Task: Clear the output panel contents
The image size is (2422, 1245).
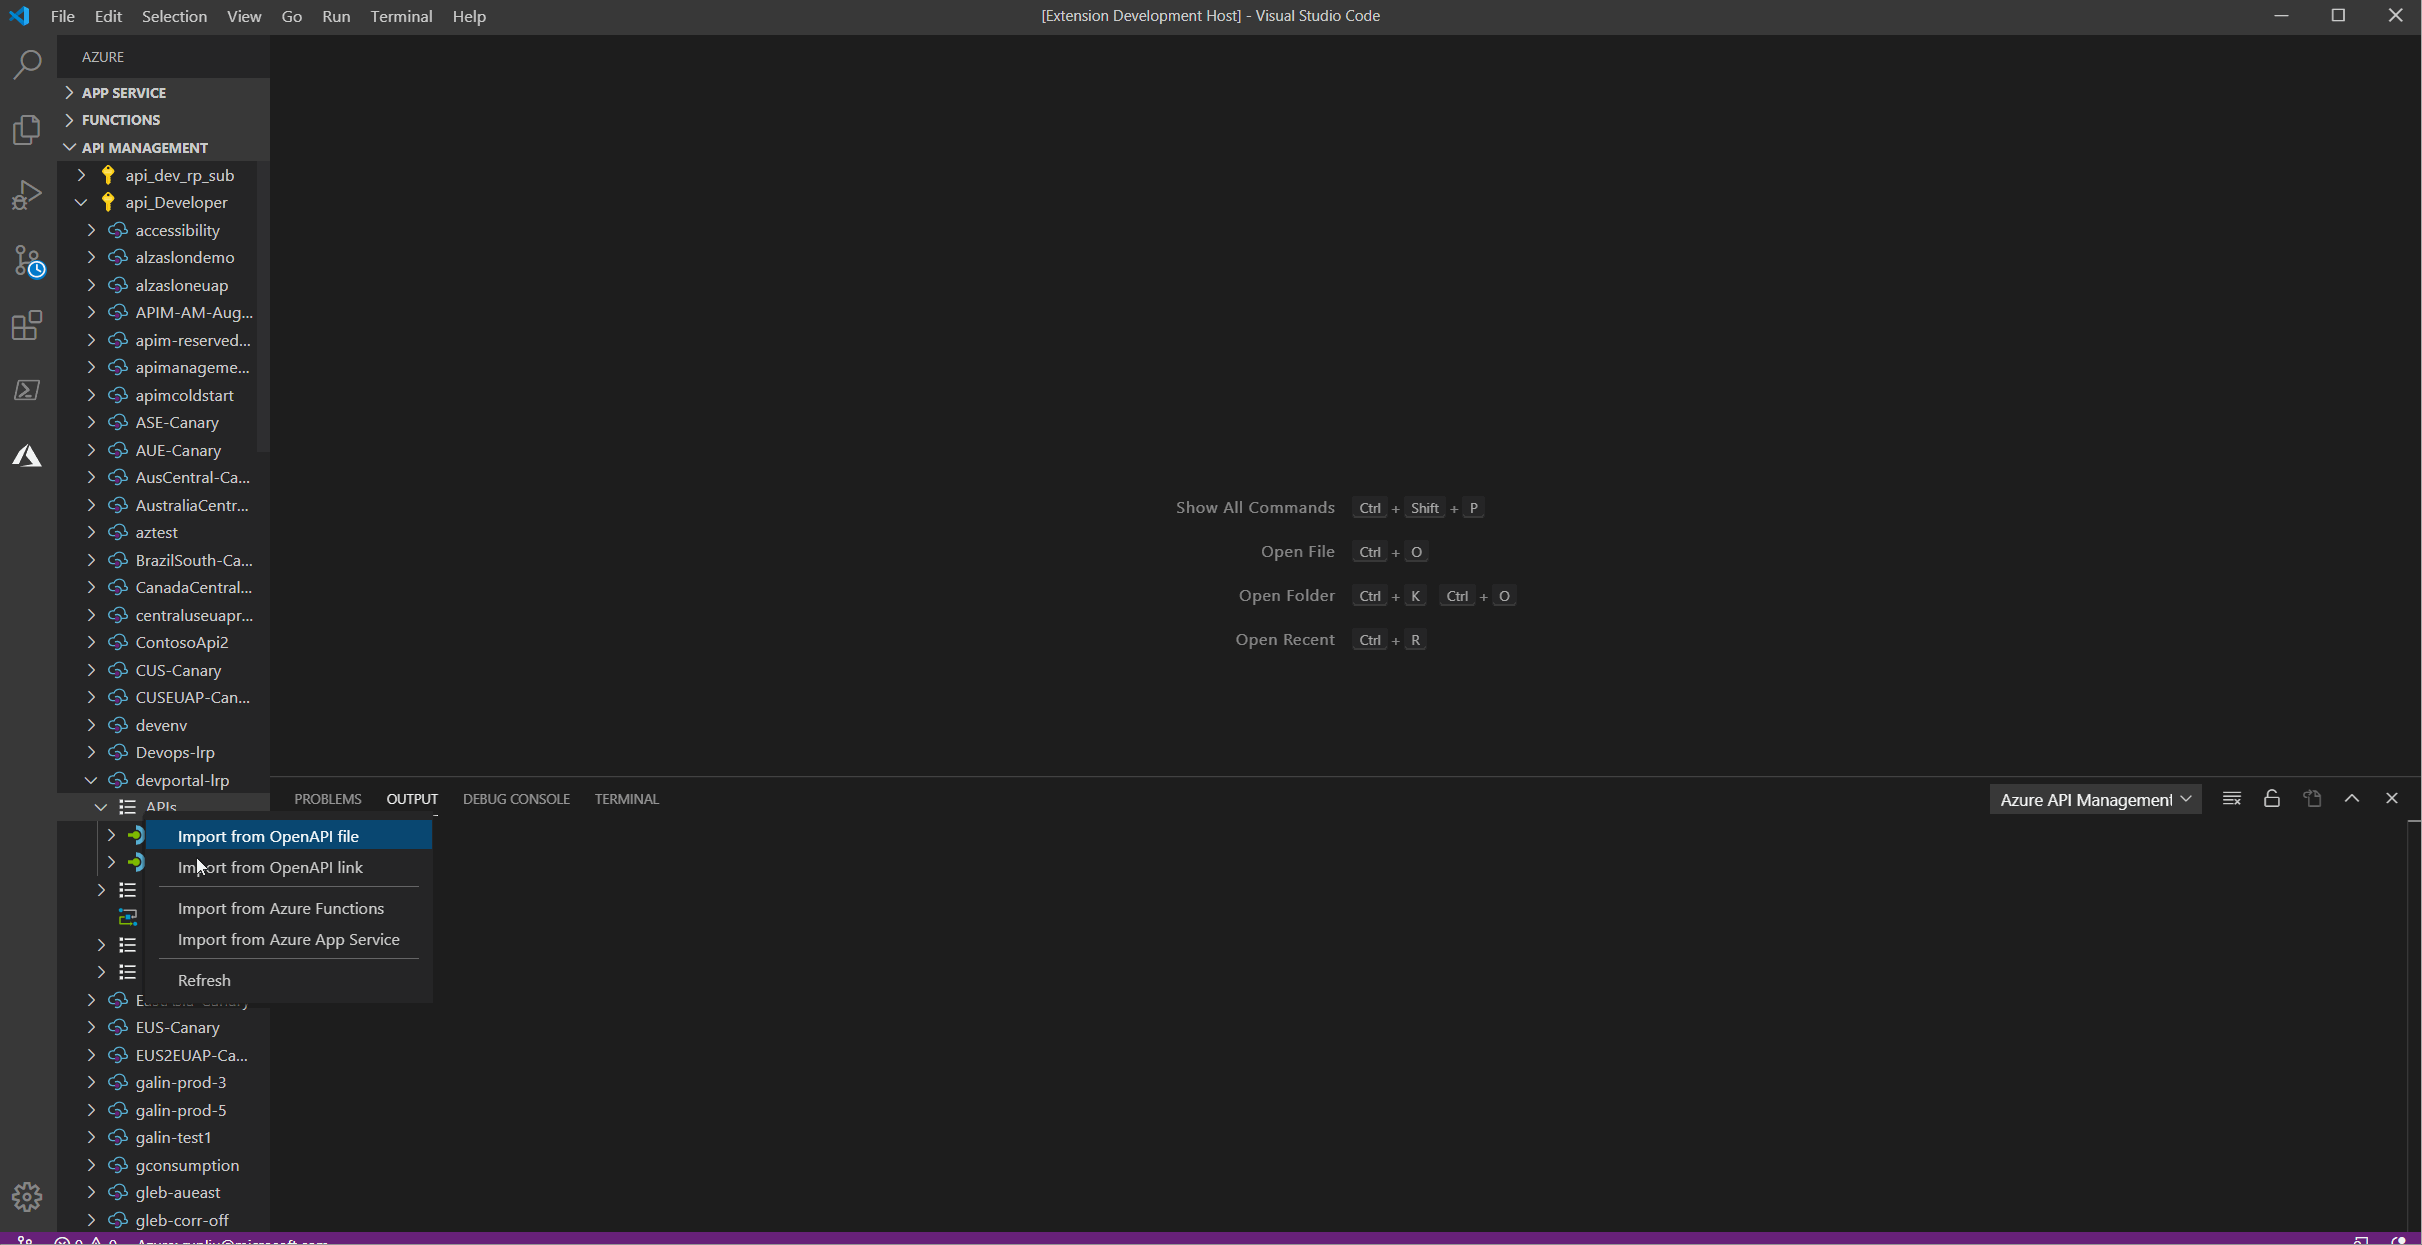Action: click(x=2231, y=798)
